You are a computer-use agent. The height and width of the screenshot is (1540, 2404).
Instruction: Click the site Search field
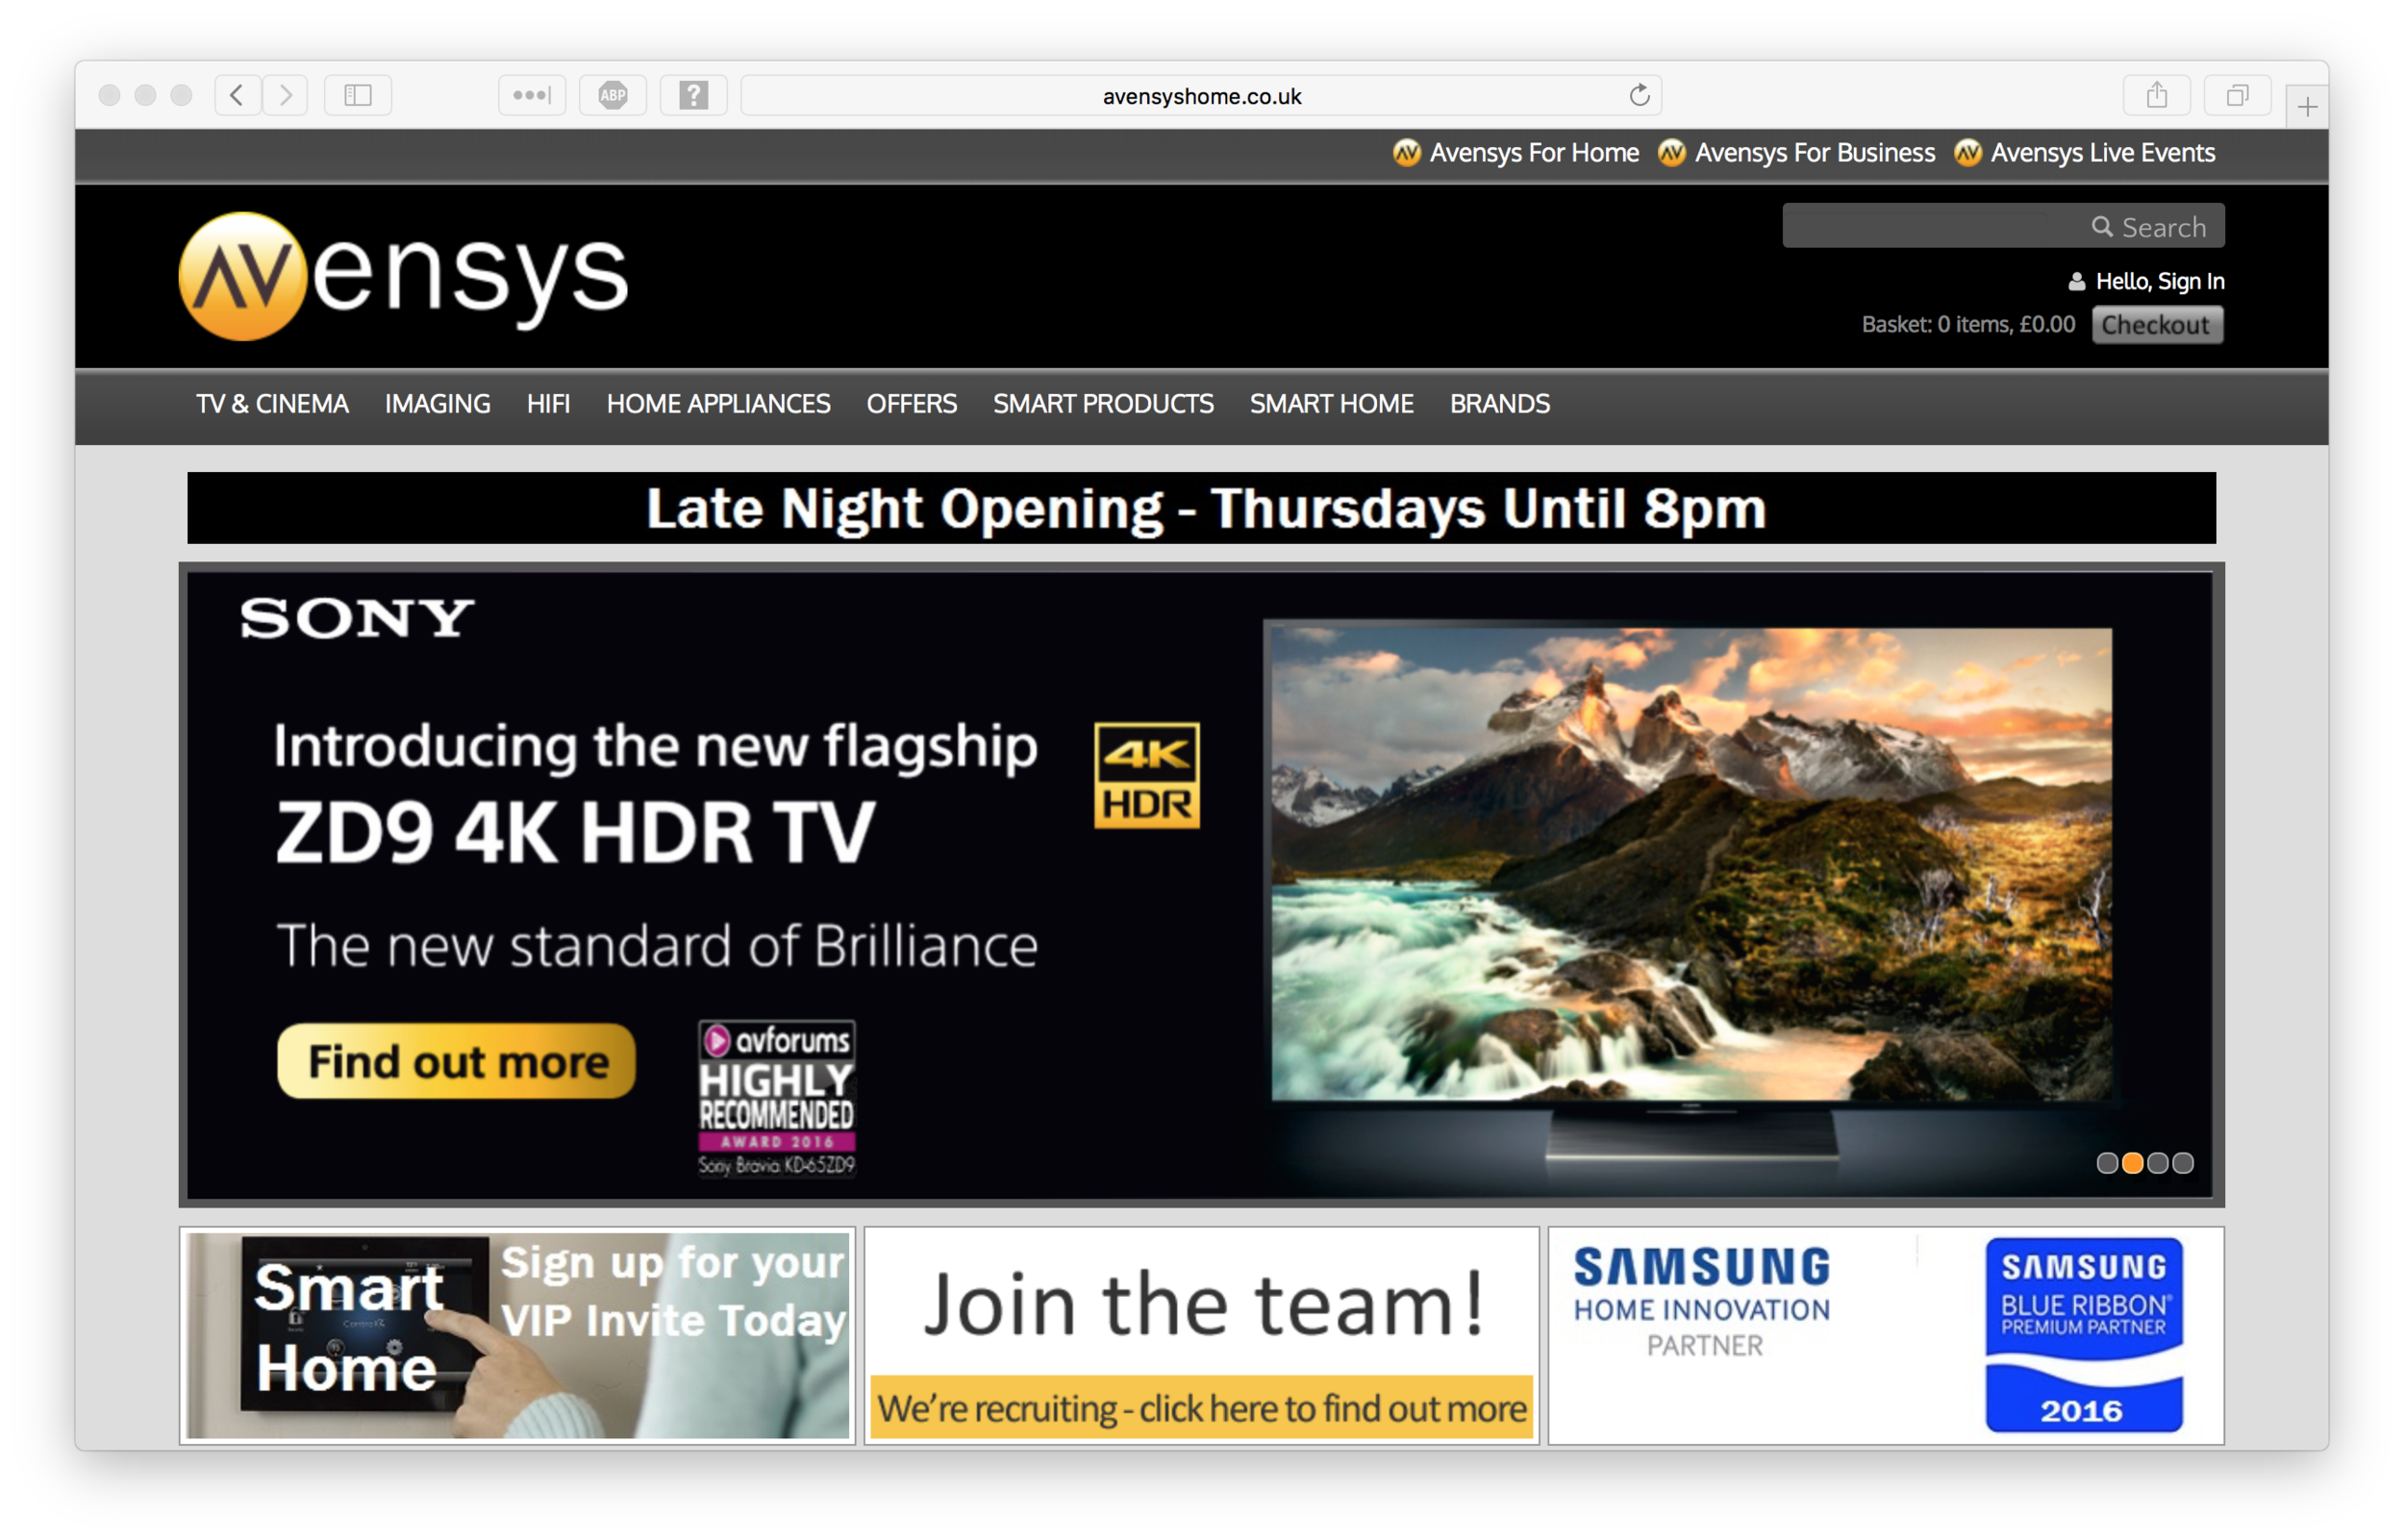click(2003, 226)
